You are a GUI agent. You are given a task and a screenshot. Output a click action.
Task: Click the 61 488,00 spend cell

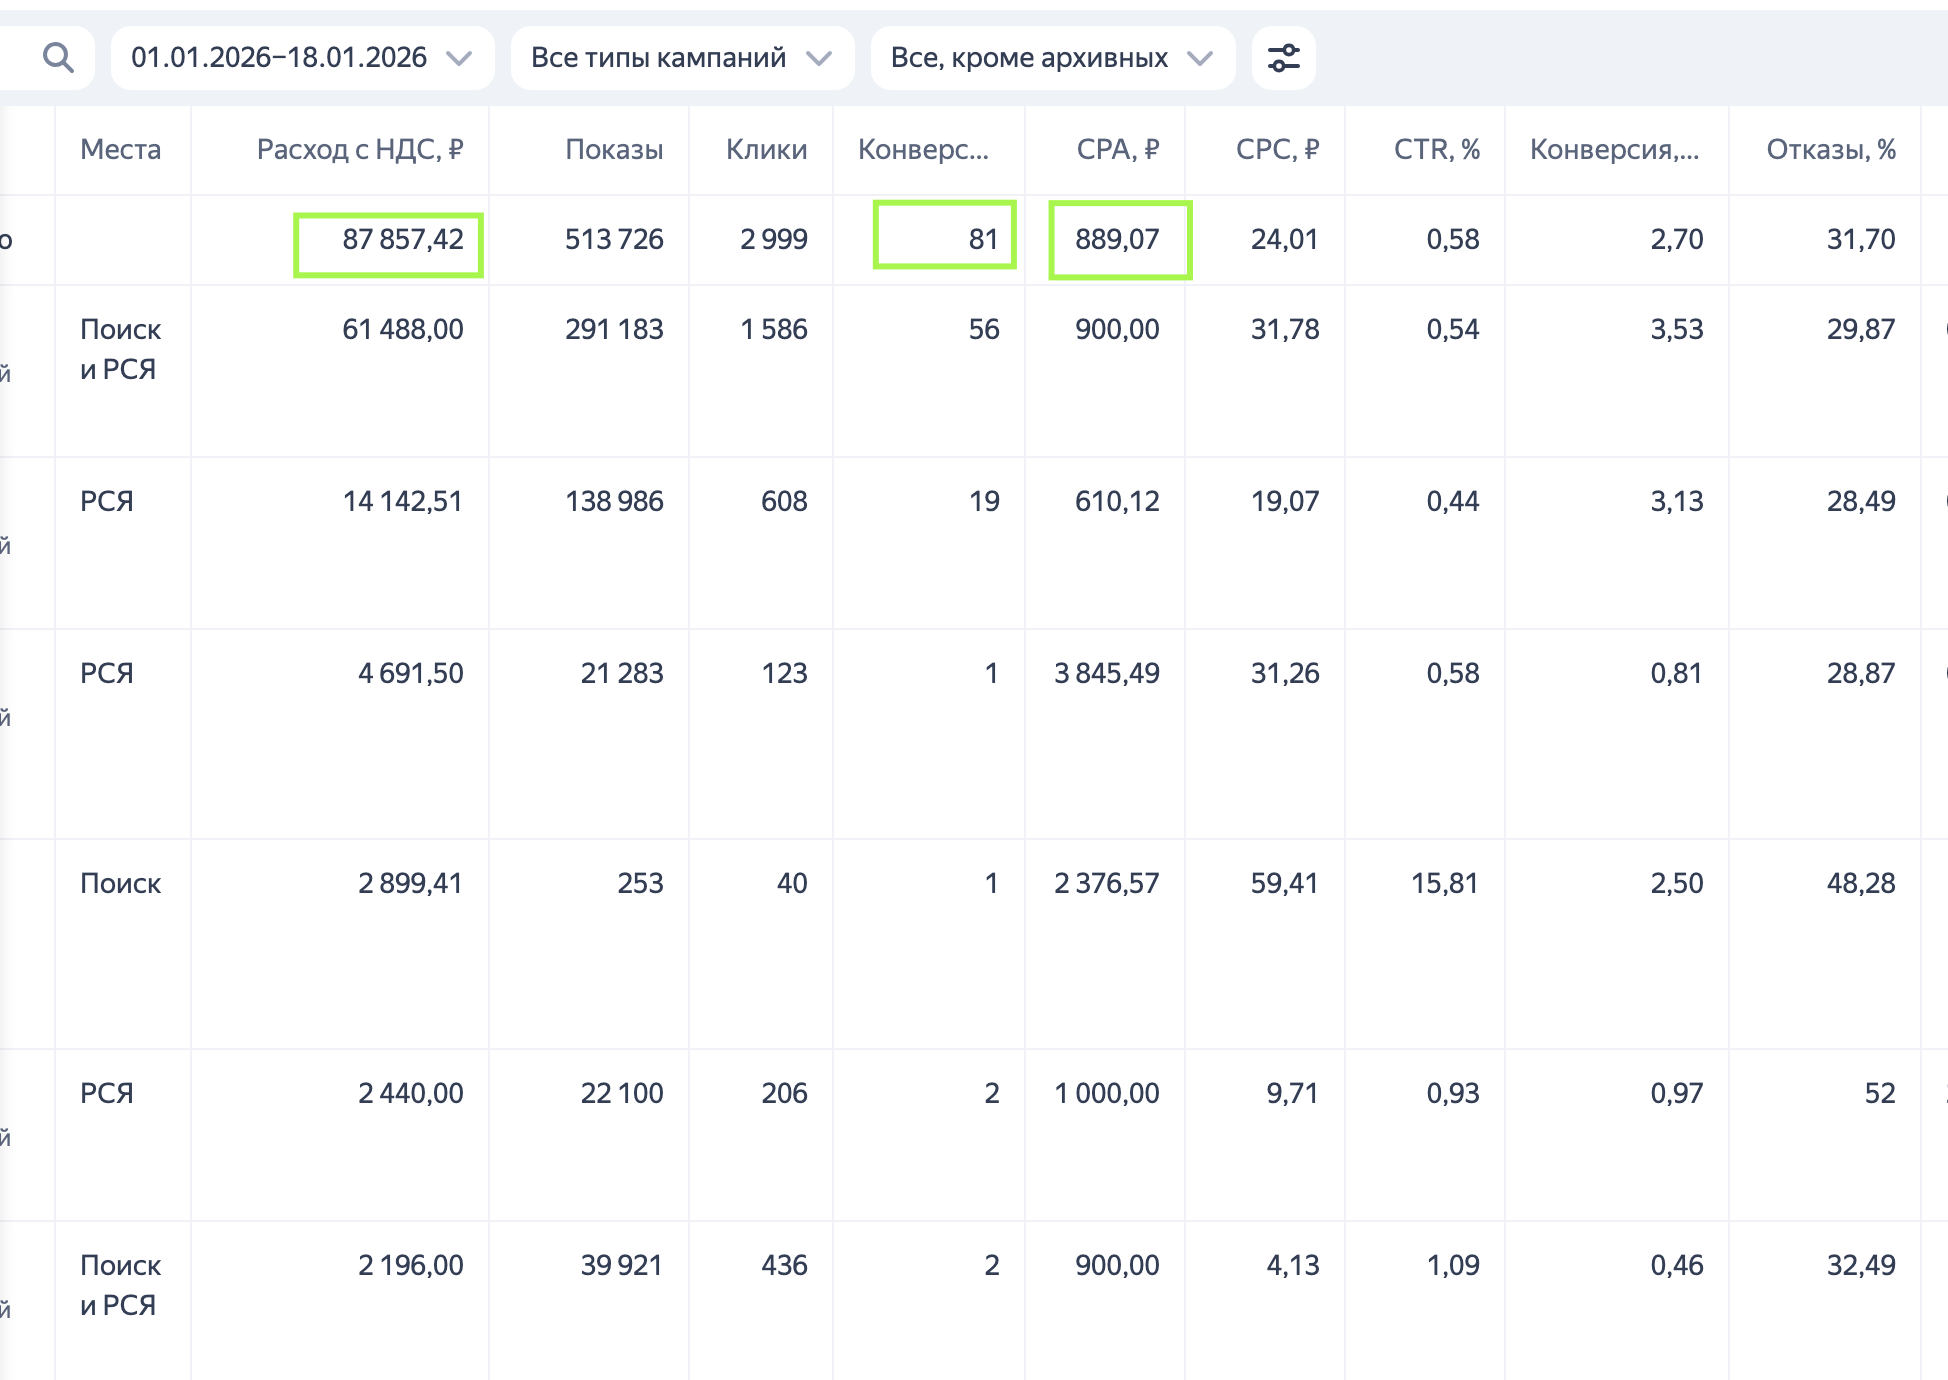pos(402,330)
